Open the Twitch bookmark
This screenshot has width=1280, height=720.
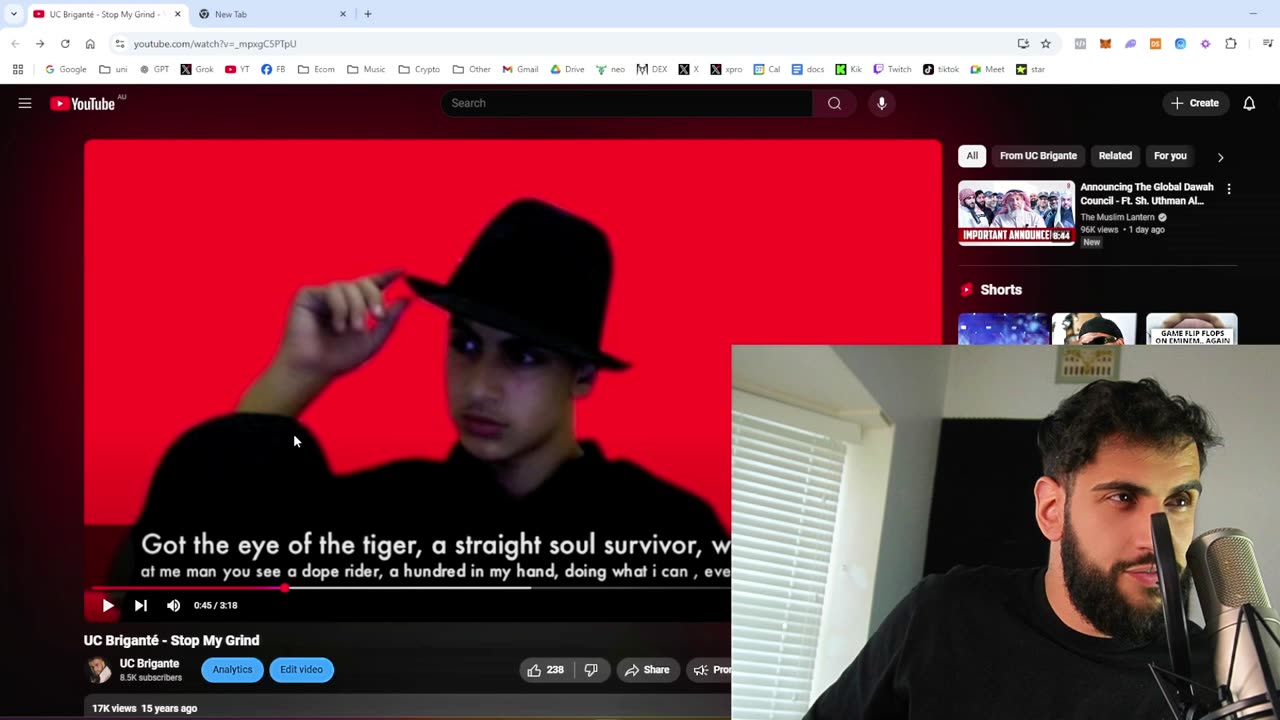tap(892, 69)
